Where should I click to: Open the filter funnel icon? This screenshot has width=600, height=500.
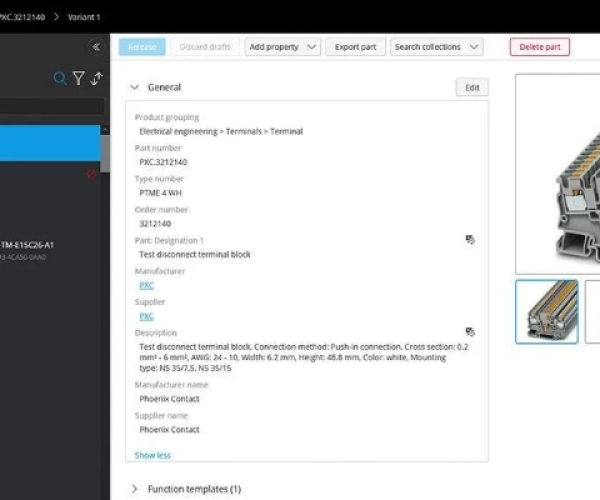[x=78, y=79]
